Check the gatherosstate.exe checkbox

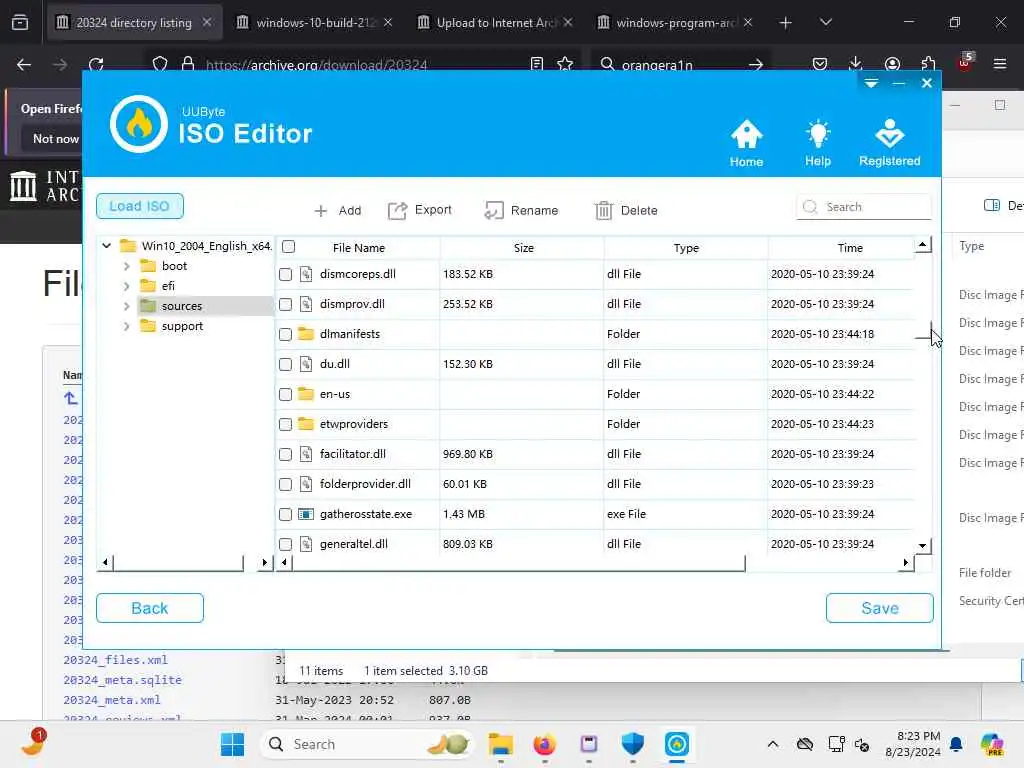tap(285, 515)
